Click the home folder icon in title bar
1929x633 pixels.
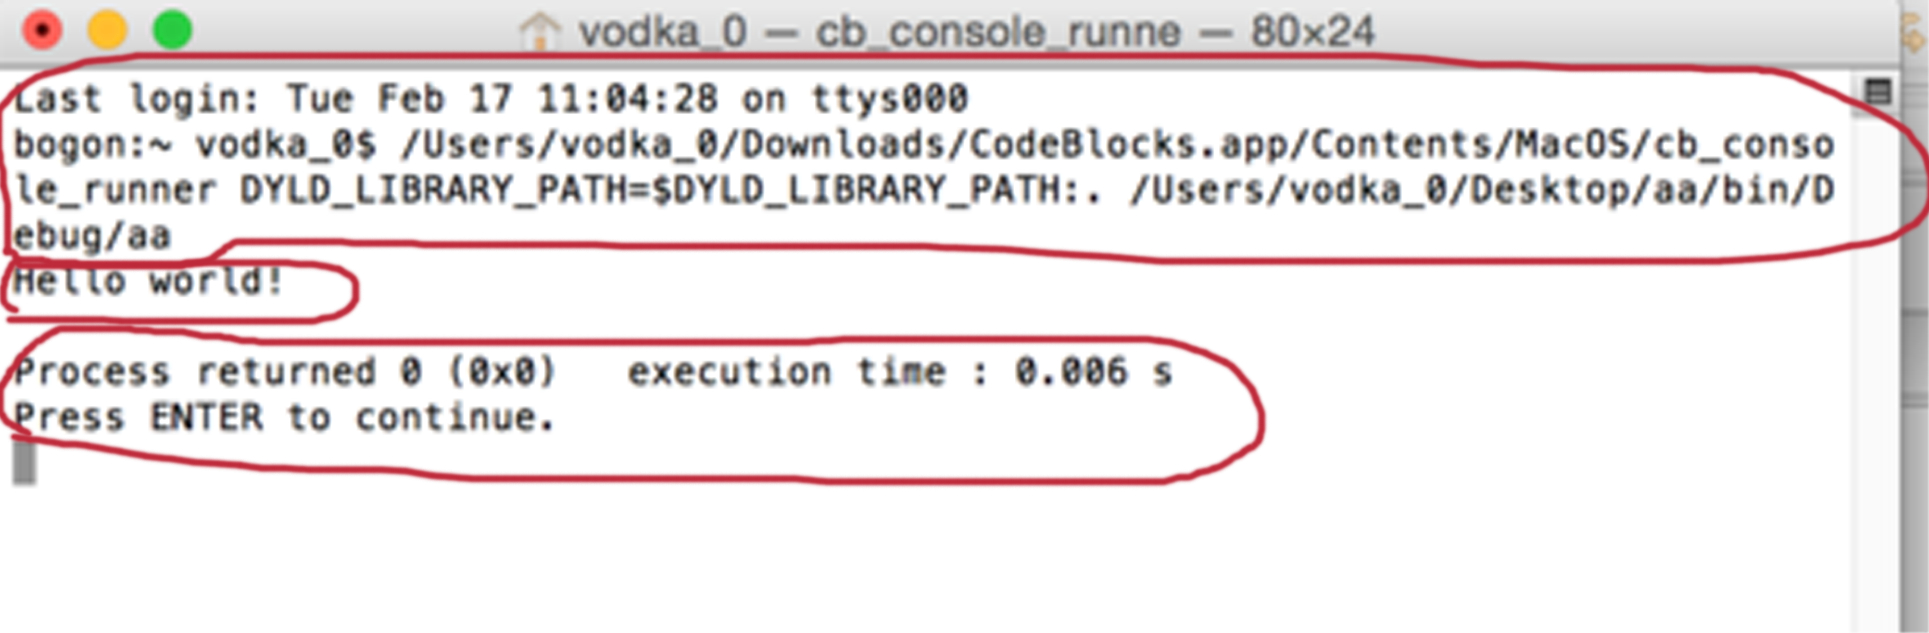pyautogui.click(x=540, y=32)
